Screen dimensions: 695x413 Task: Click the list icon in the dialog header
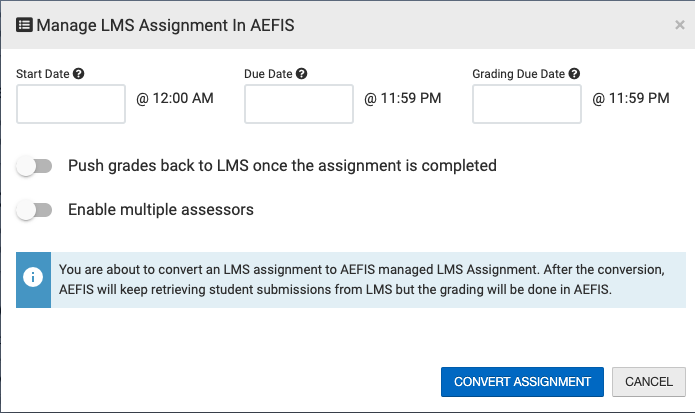[24, 25]
